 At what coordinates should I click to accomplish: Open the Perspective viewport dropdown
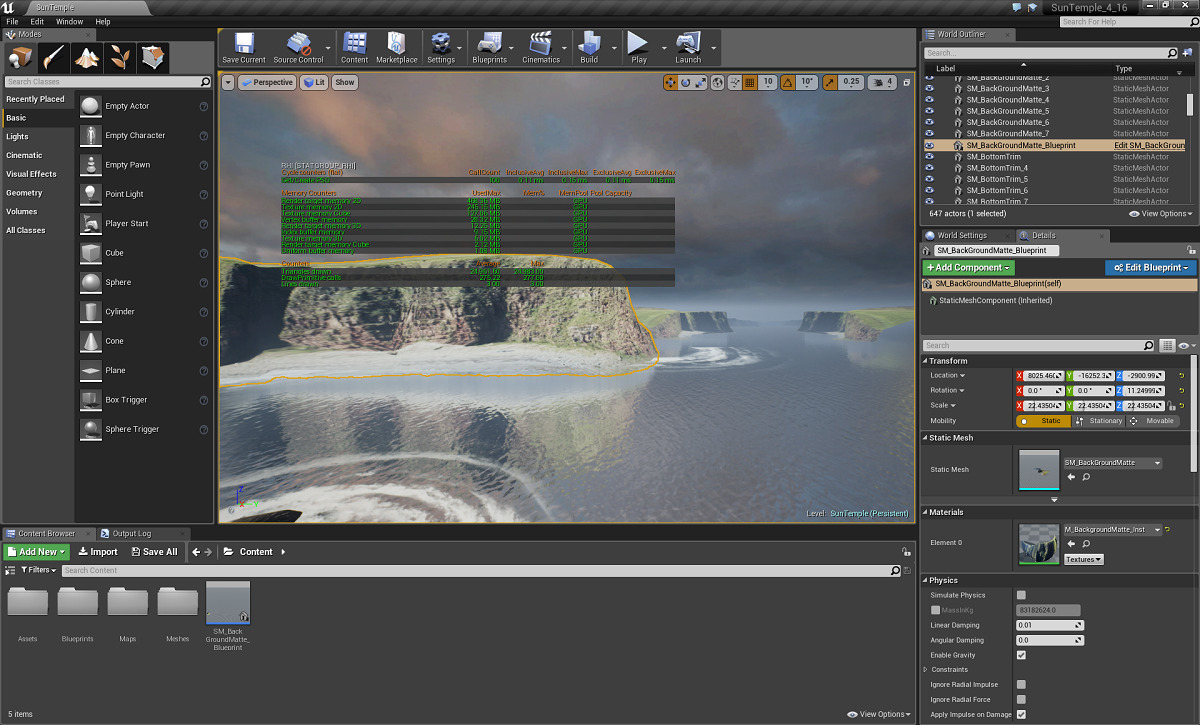(267, 82)
